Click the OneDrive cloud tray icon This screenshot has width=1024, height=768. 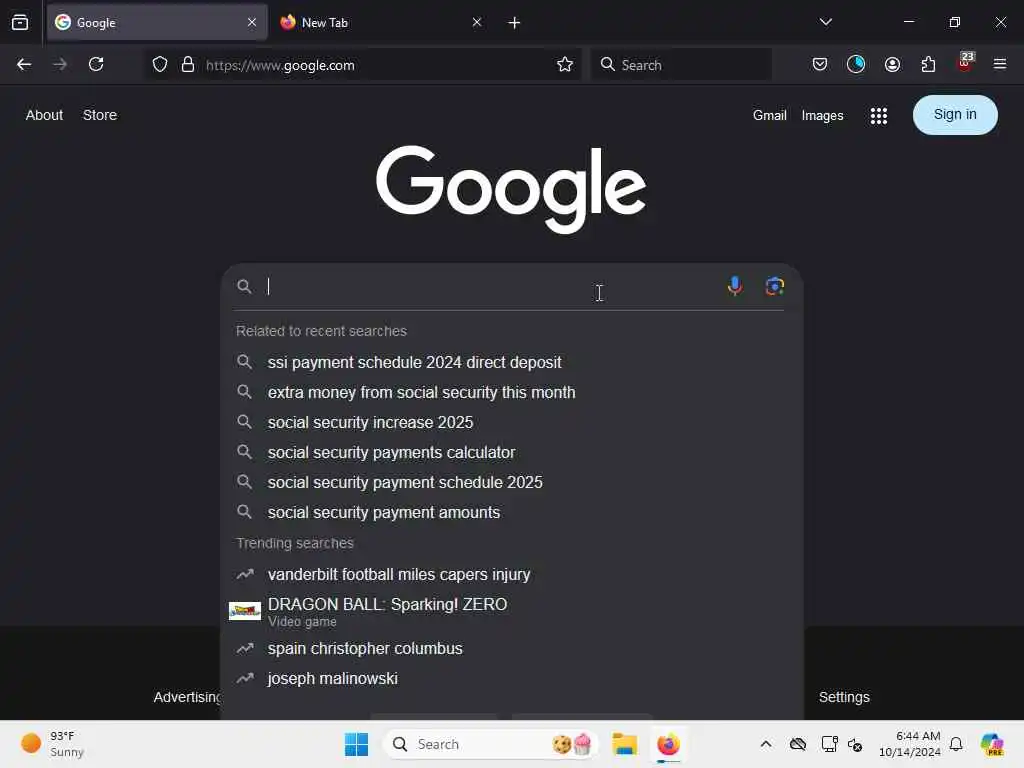[797, 744]
